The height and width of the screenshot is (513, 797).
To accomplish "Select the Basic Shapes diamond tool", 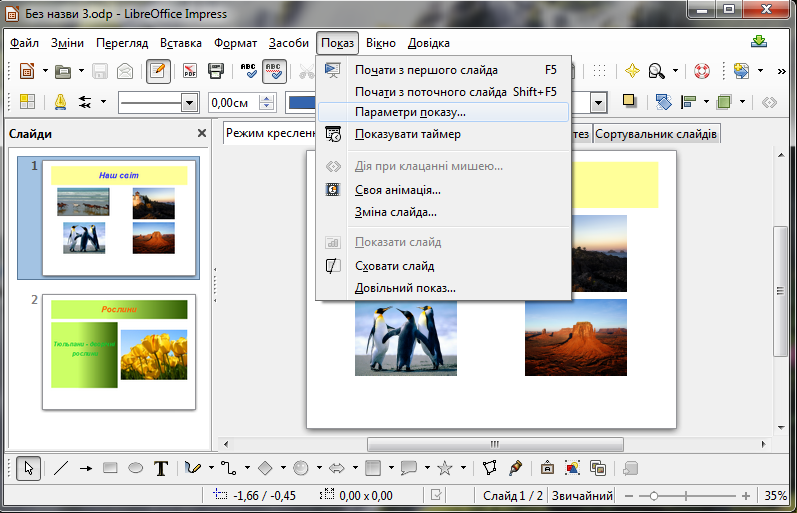I will tap(265, 468).
